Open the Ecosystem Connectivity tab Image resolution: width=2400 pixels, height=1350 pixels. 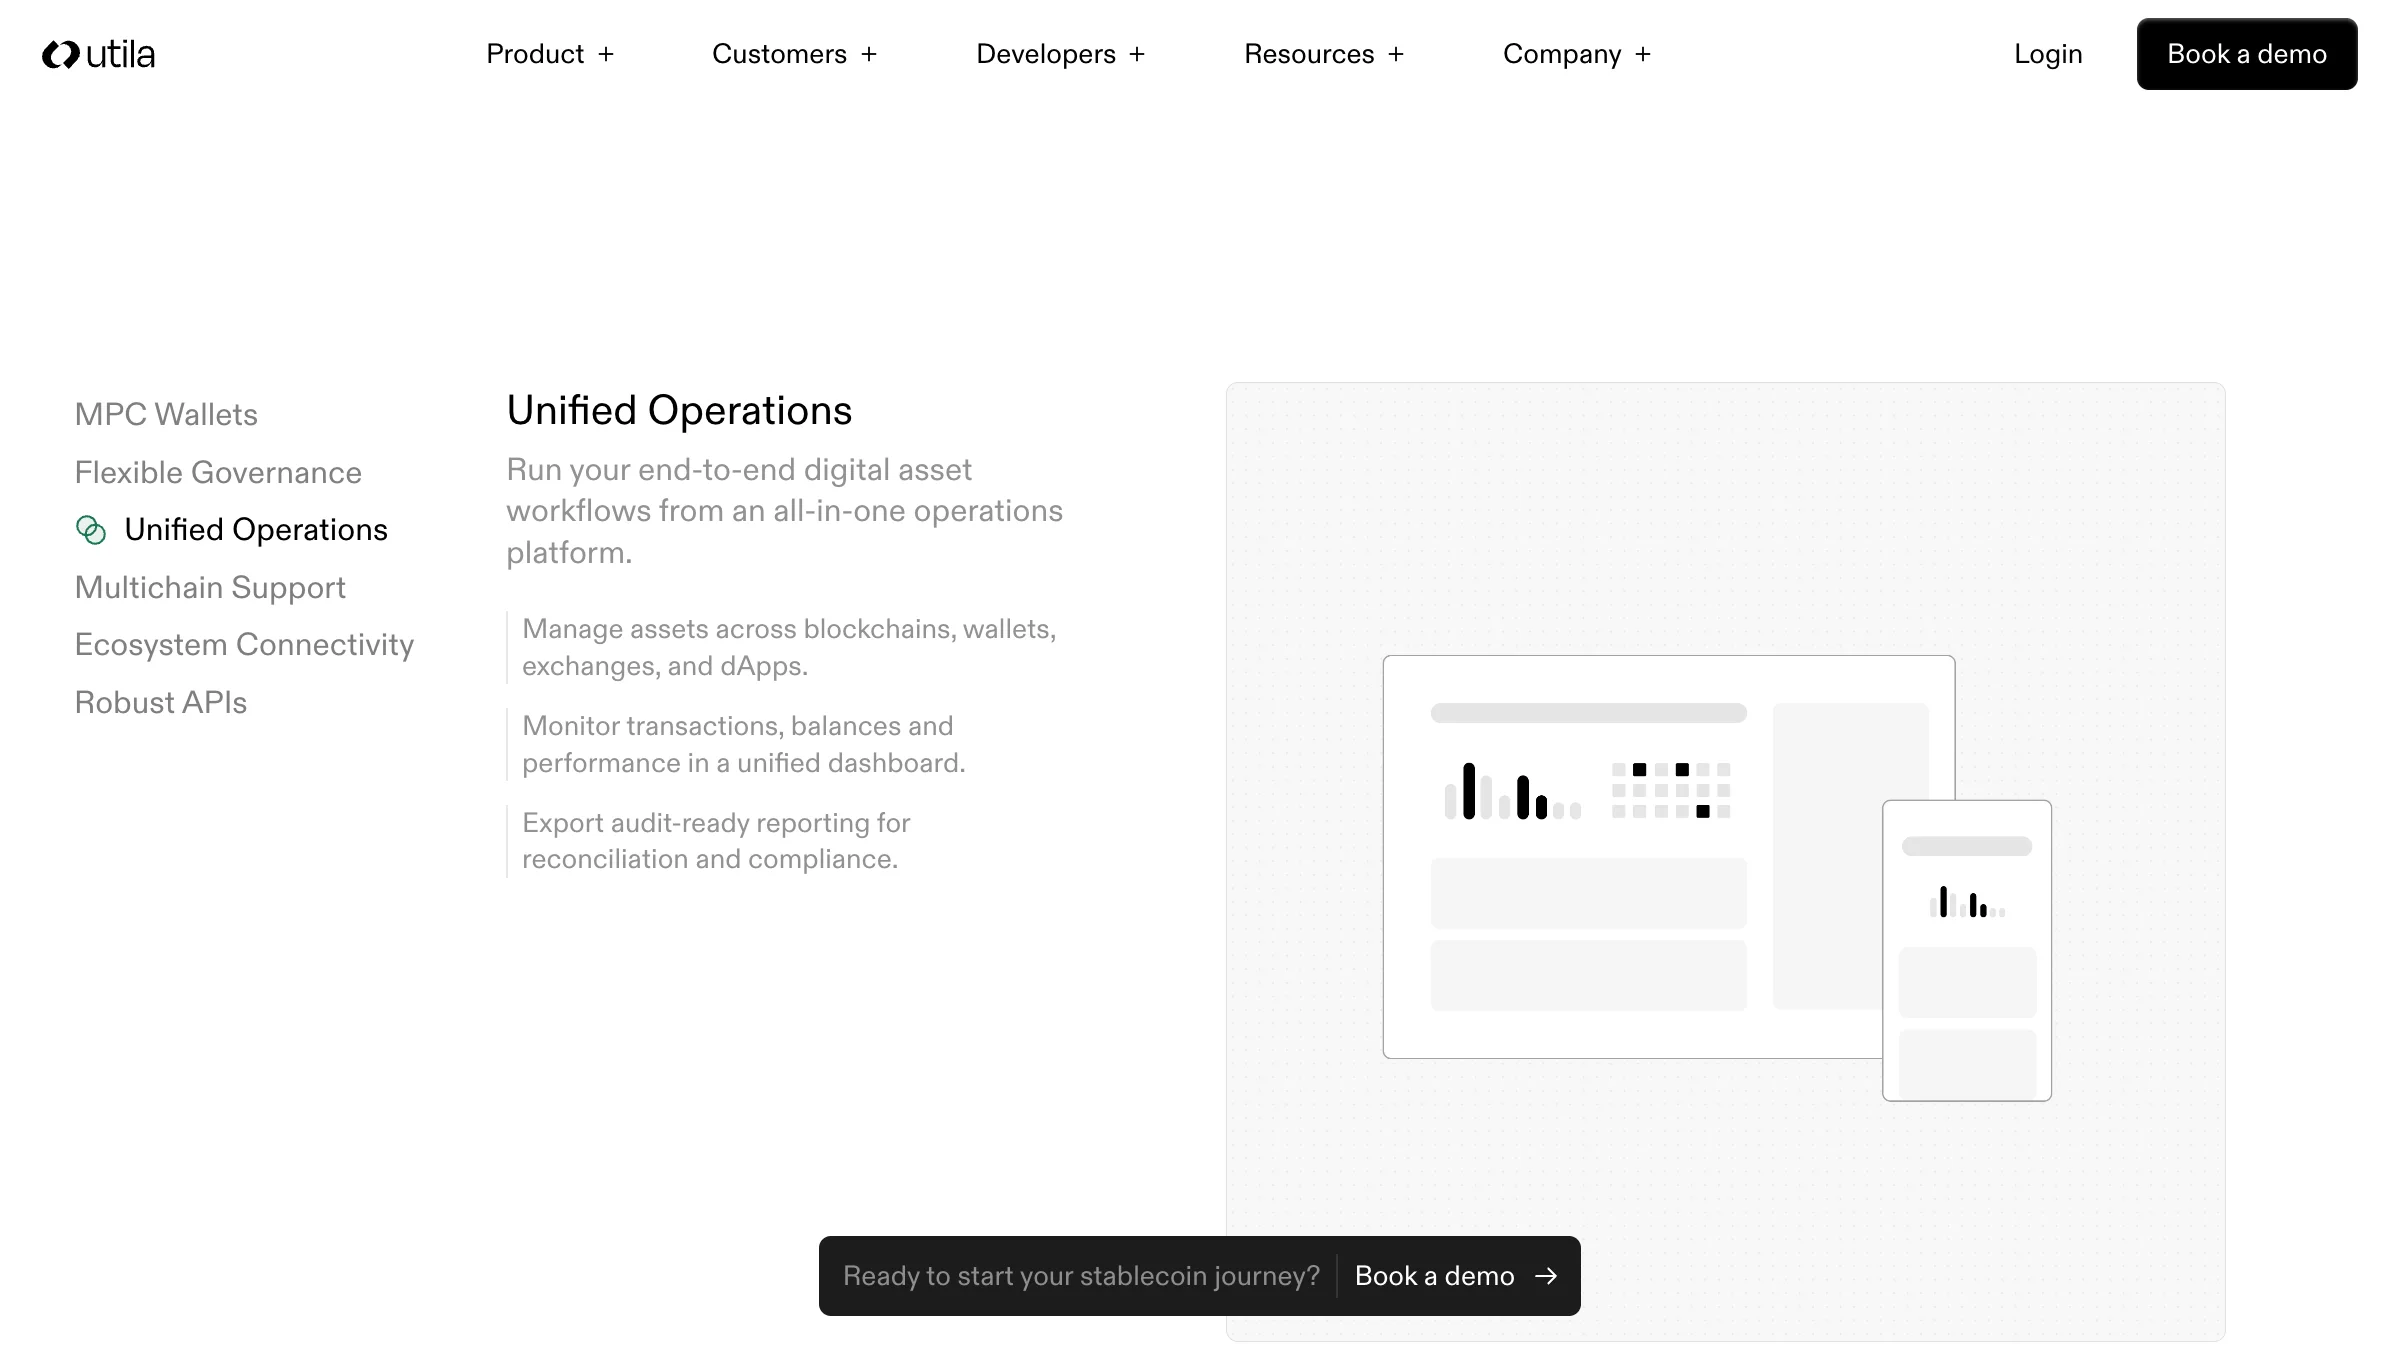tap(244, 644)
